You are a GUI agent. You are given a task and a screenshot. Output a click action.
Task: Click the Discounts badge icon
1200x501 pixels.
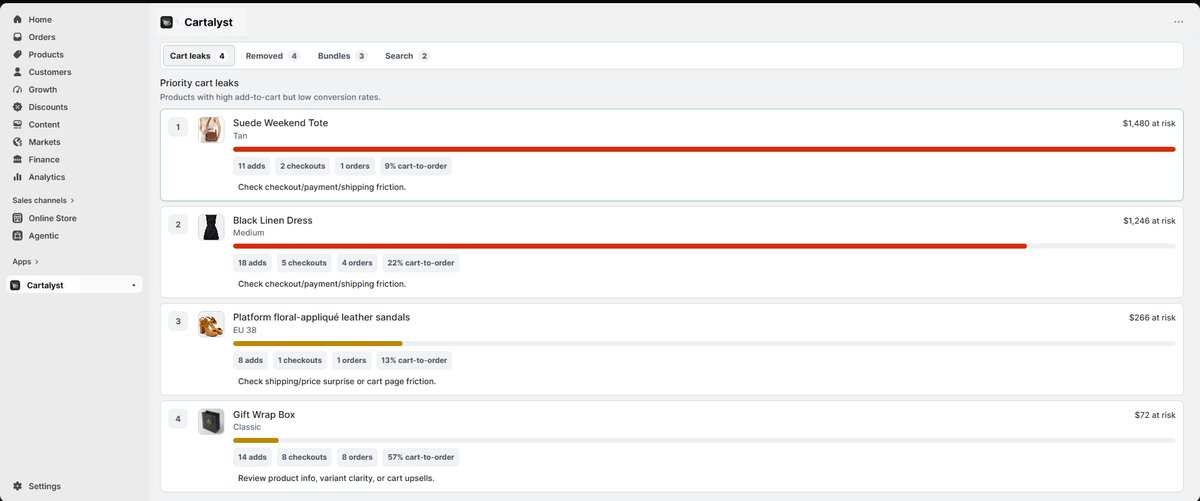click(17, 107)
